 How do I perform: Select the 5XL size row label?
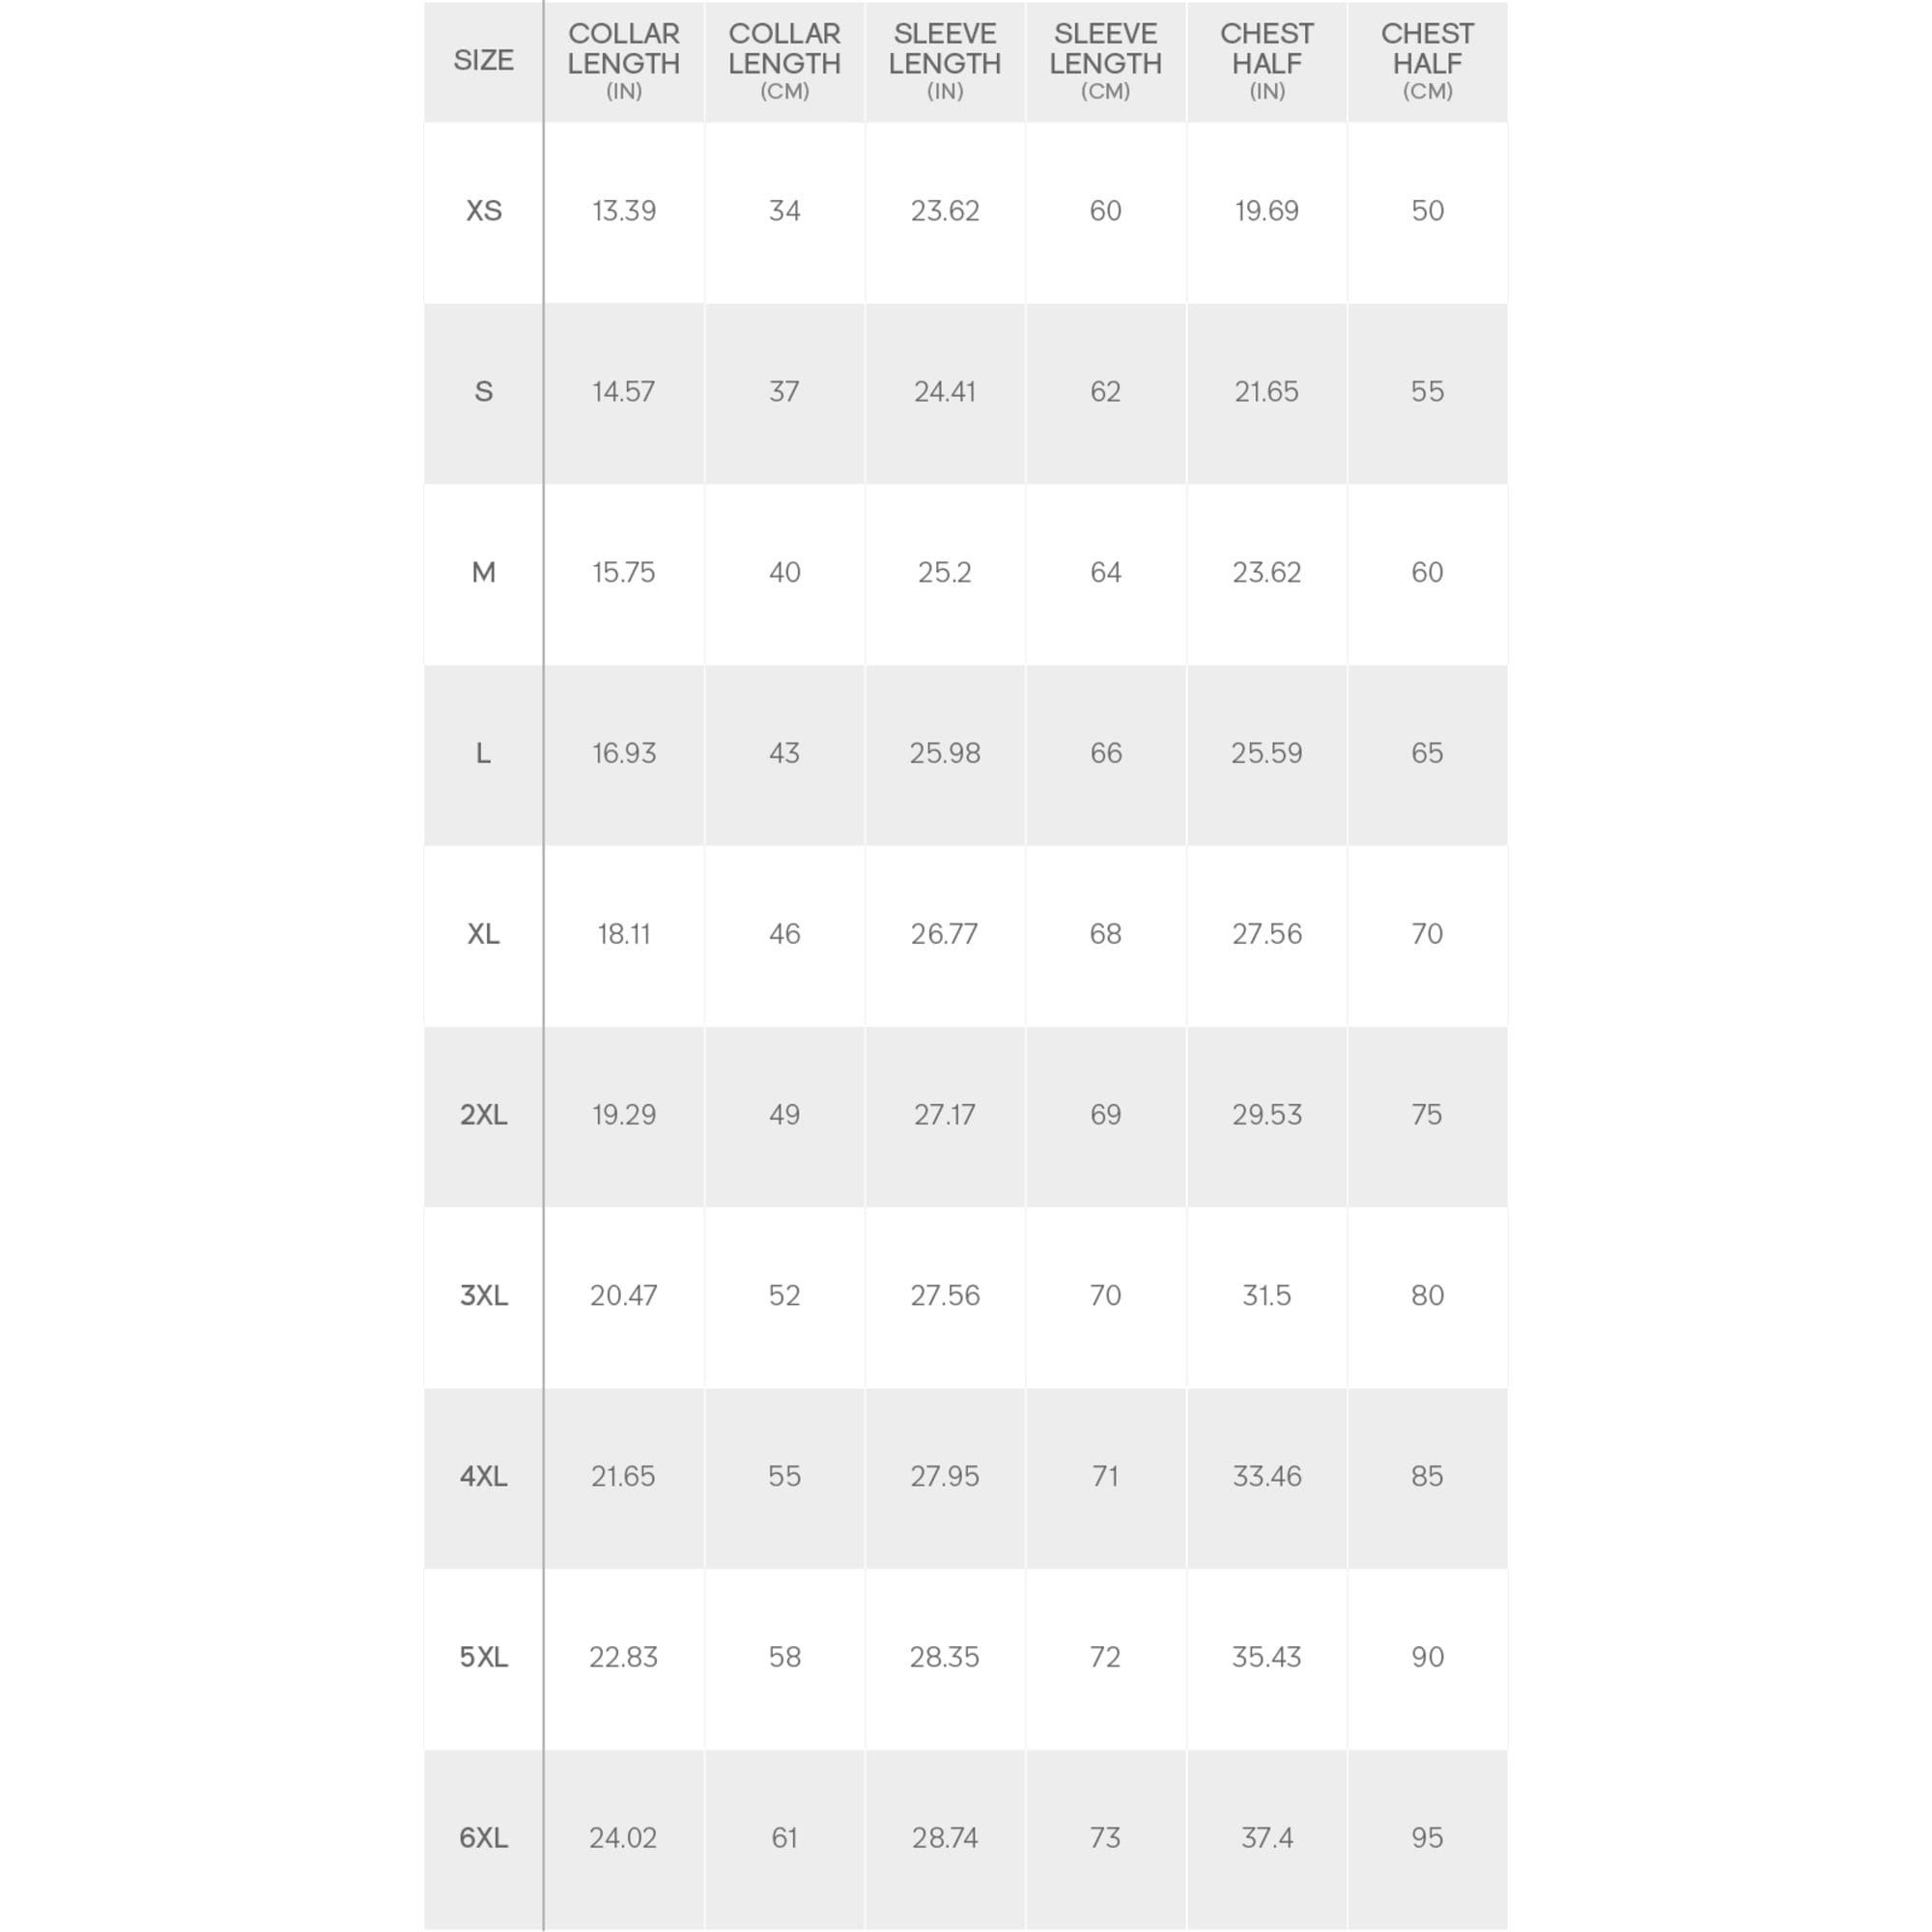pos(483,1657)
